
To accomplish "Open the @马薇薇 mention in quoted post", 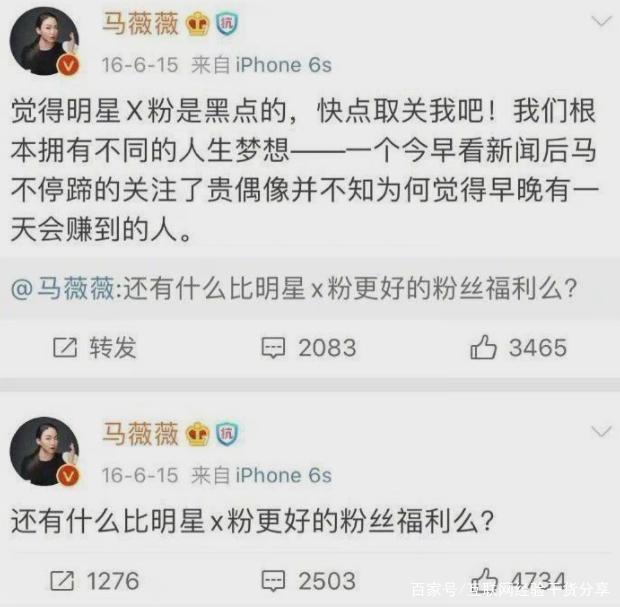I will point(63,289).
